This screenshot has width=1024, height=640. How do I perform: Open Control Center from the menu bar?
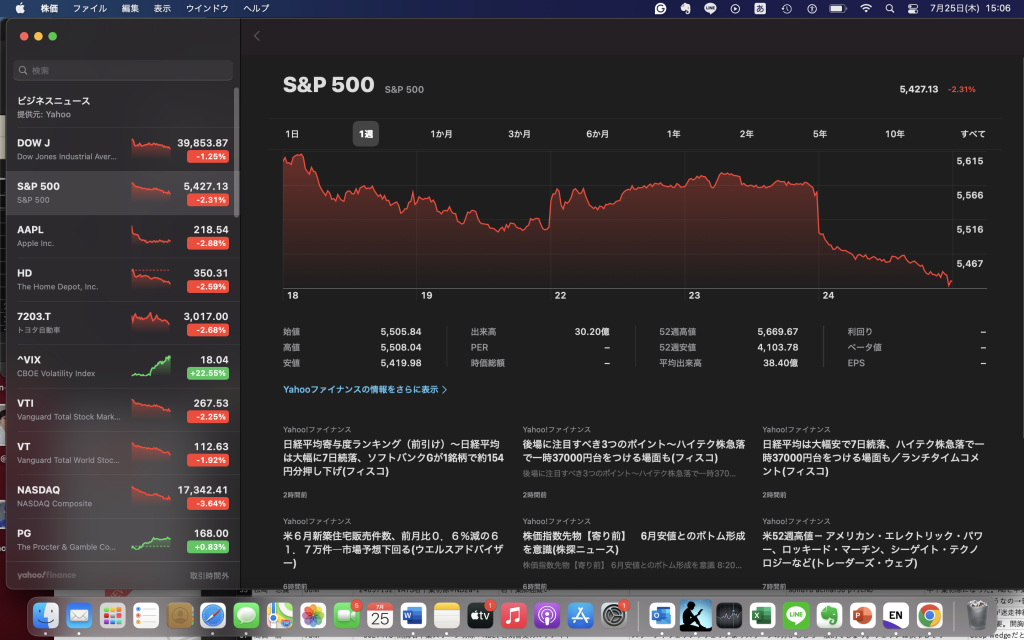(x=911, y=8)
